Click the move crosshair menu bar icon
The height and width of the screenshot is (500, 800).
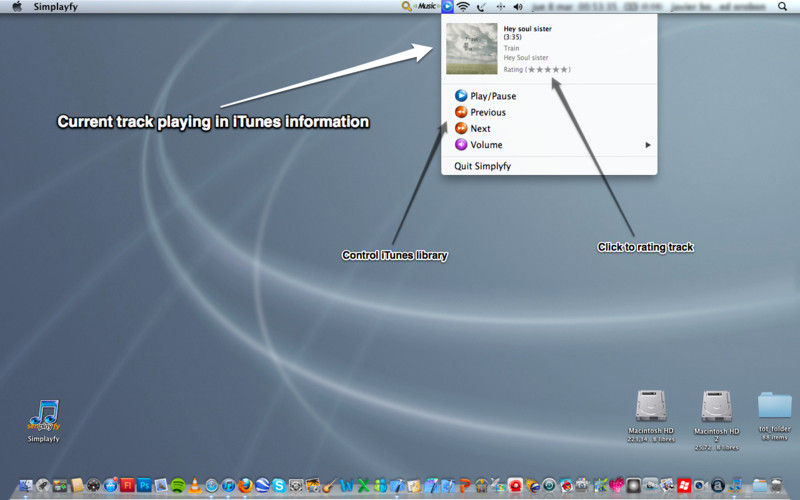tap(500, 7)
